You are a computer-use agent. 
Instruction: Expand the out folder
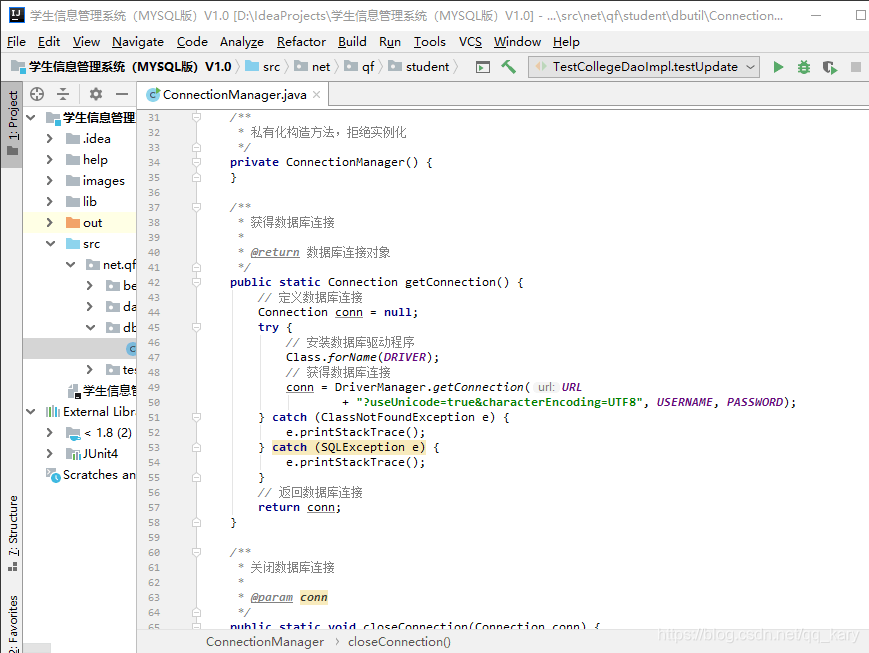[50, 223]
